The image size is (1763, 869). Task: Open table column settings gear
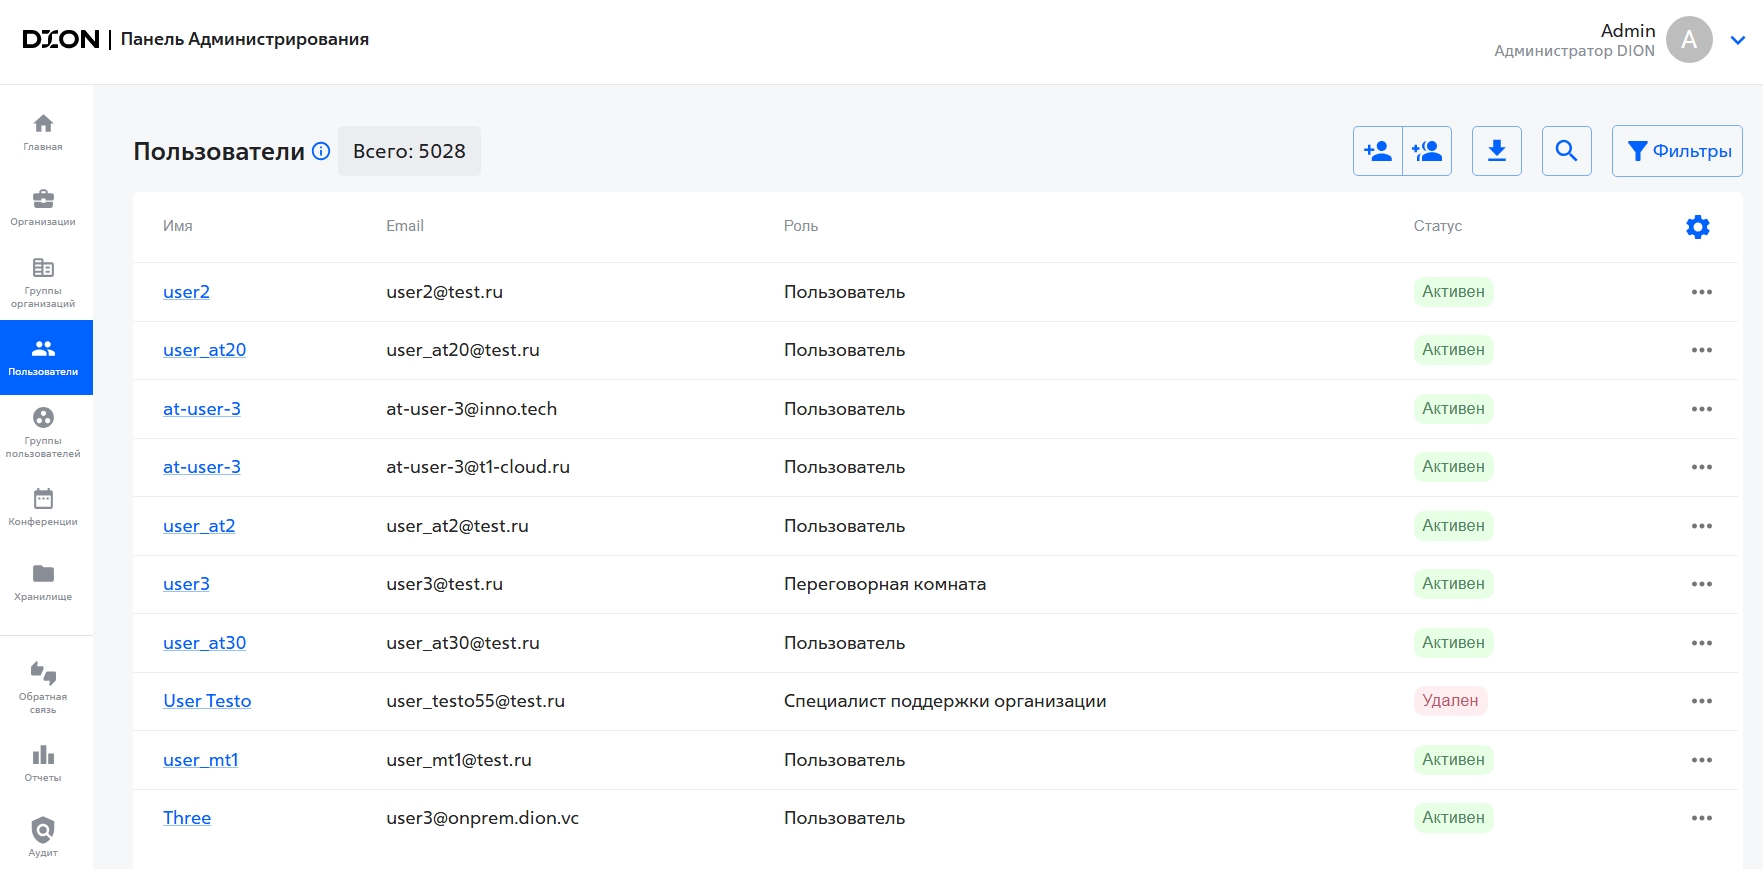pyautogui.click(x=1698, y=227)
